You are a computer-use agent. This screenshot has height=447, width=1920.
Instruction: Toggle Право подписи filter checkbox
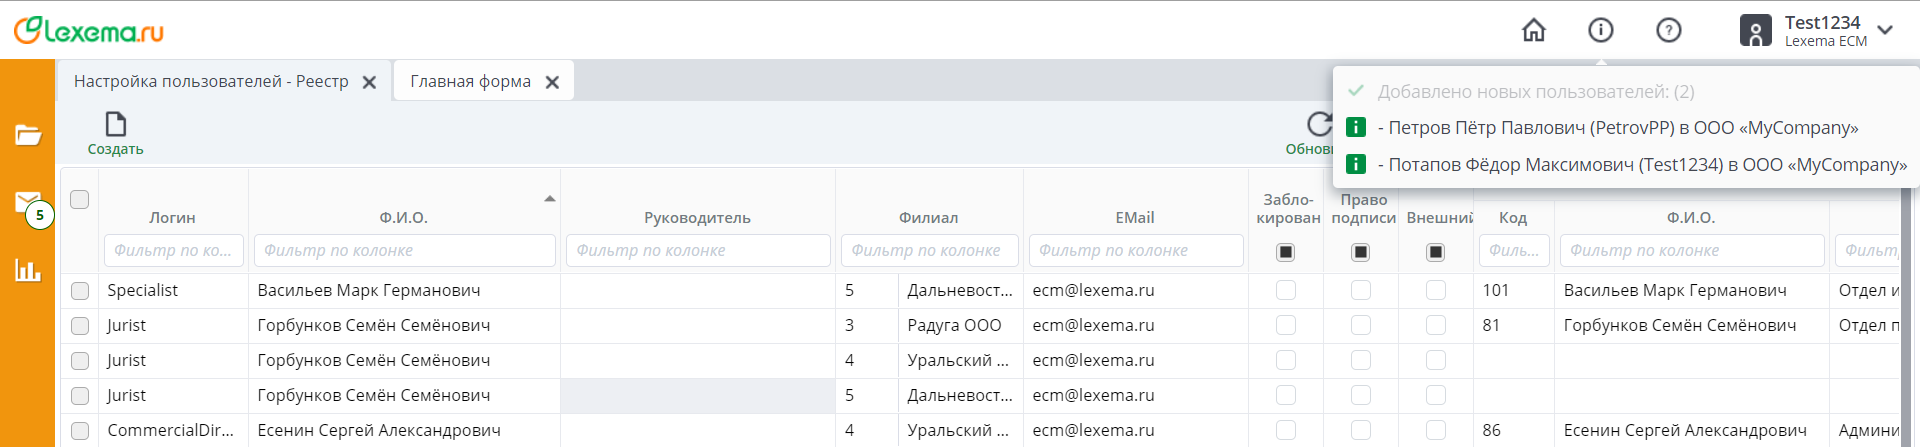coord(1361,252)
